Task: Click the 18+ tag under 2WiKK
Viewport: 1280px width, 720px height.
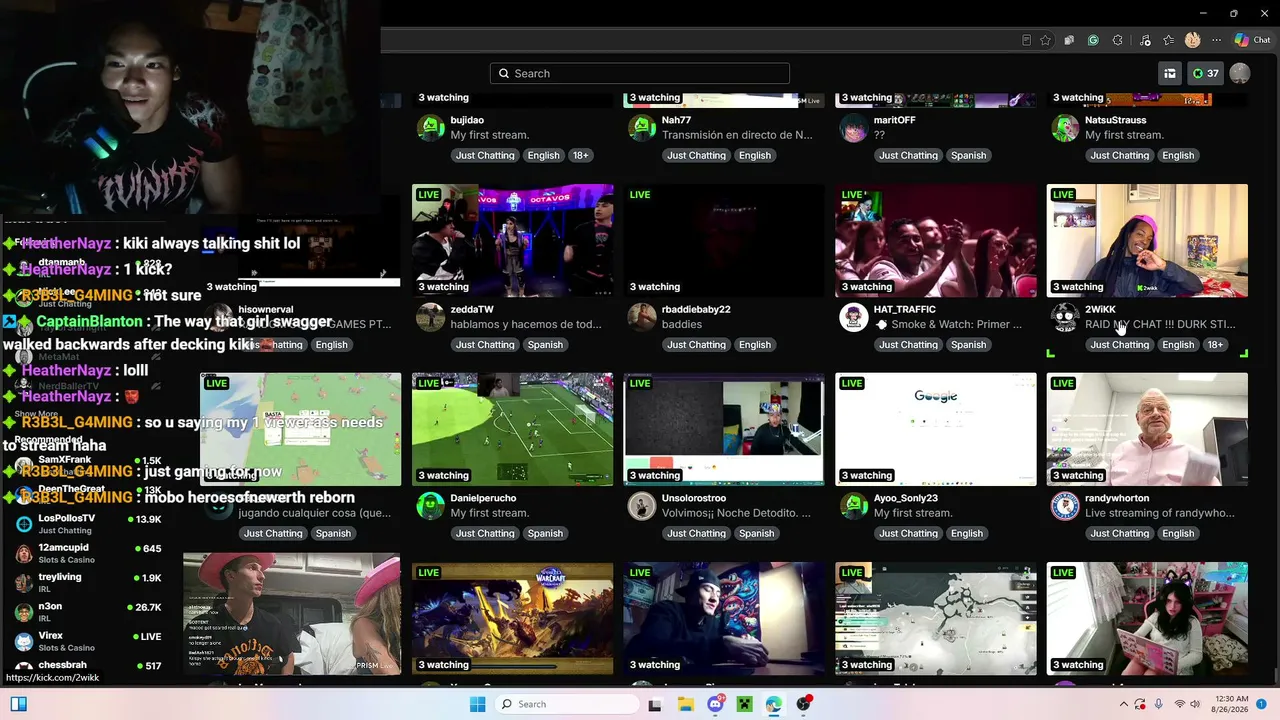Action: click(x=1215, y=344)
